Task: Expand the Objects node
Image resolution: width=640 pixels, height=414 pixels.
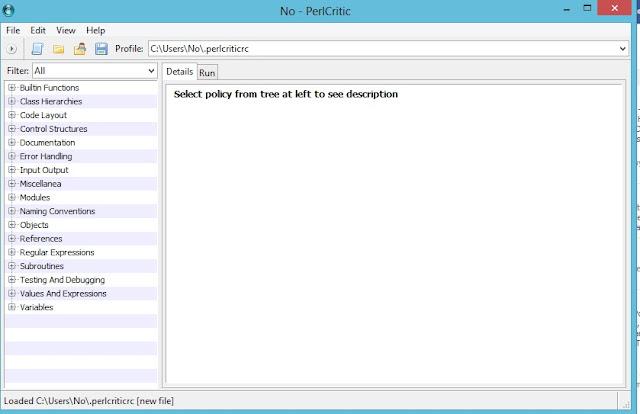Action: [12, 225]
